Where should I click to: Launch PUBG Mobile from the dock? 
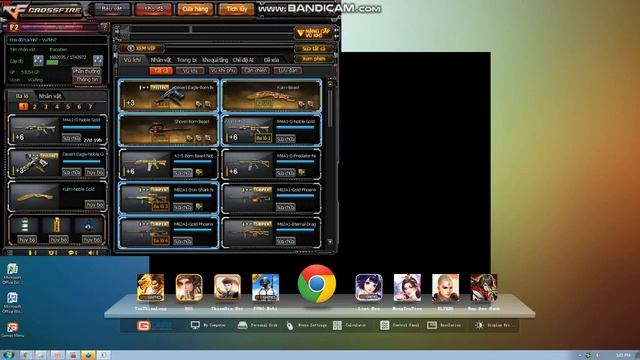(265, 288)
